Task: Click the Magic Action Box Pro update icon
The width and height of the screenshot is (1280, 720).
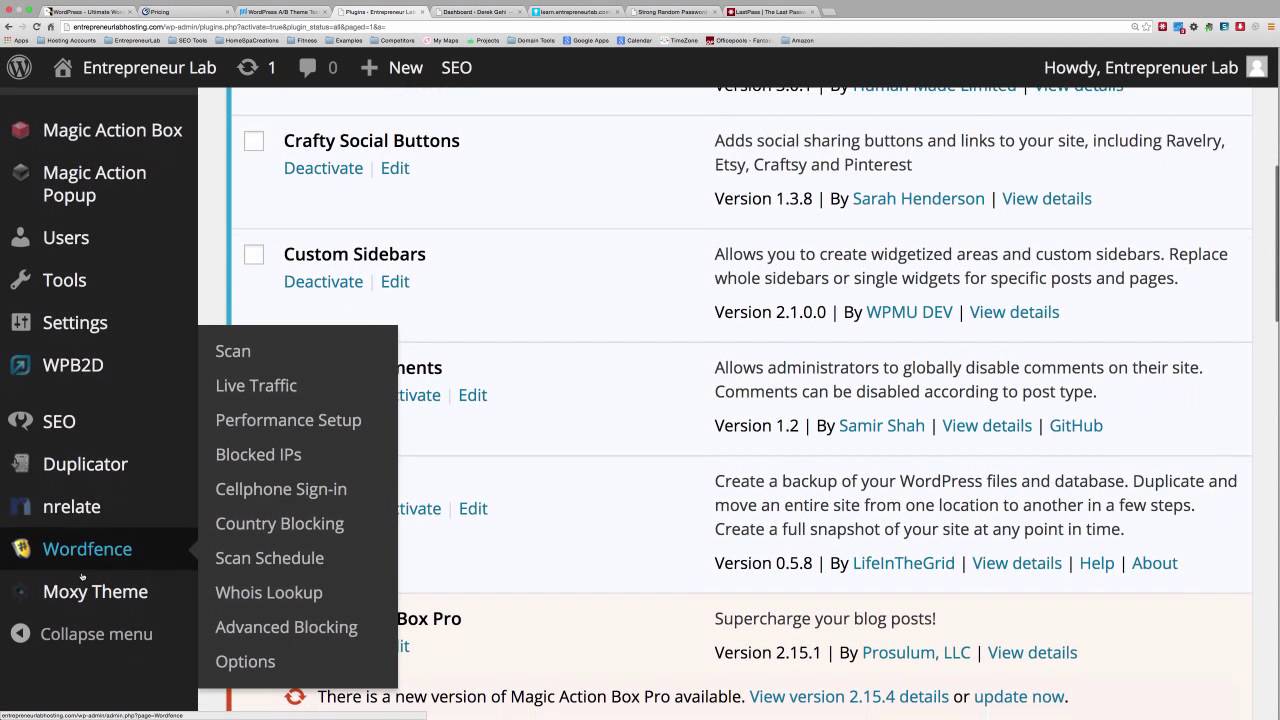Action: pos(295,696)
